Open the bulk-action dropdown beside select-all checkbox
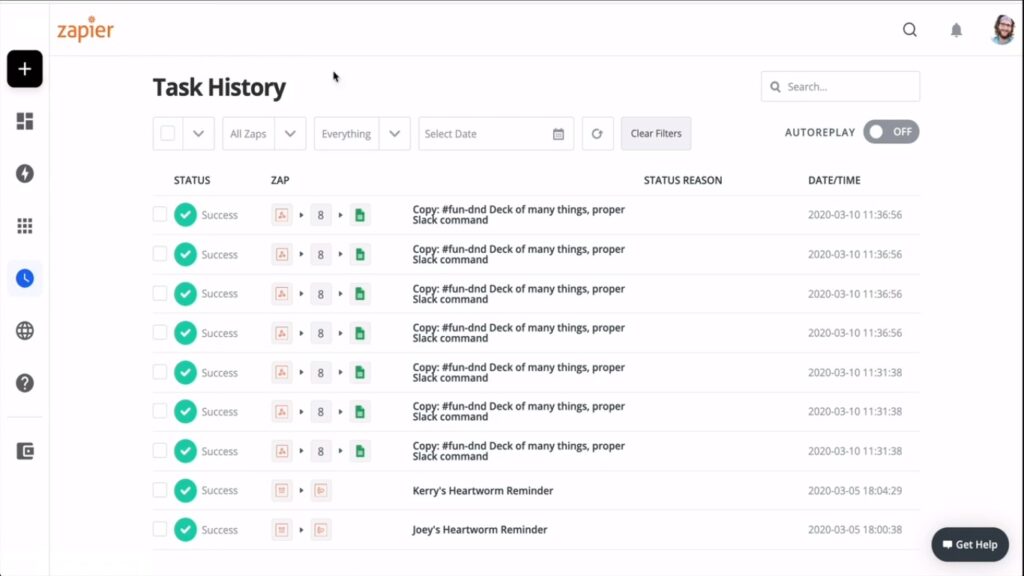 [196, 133]
